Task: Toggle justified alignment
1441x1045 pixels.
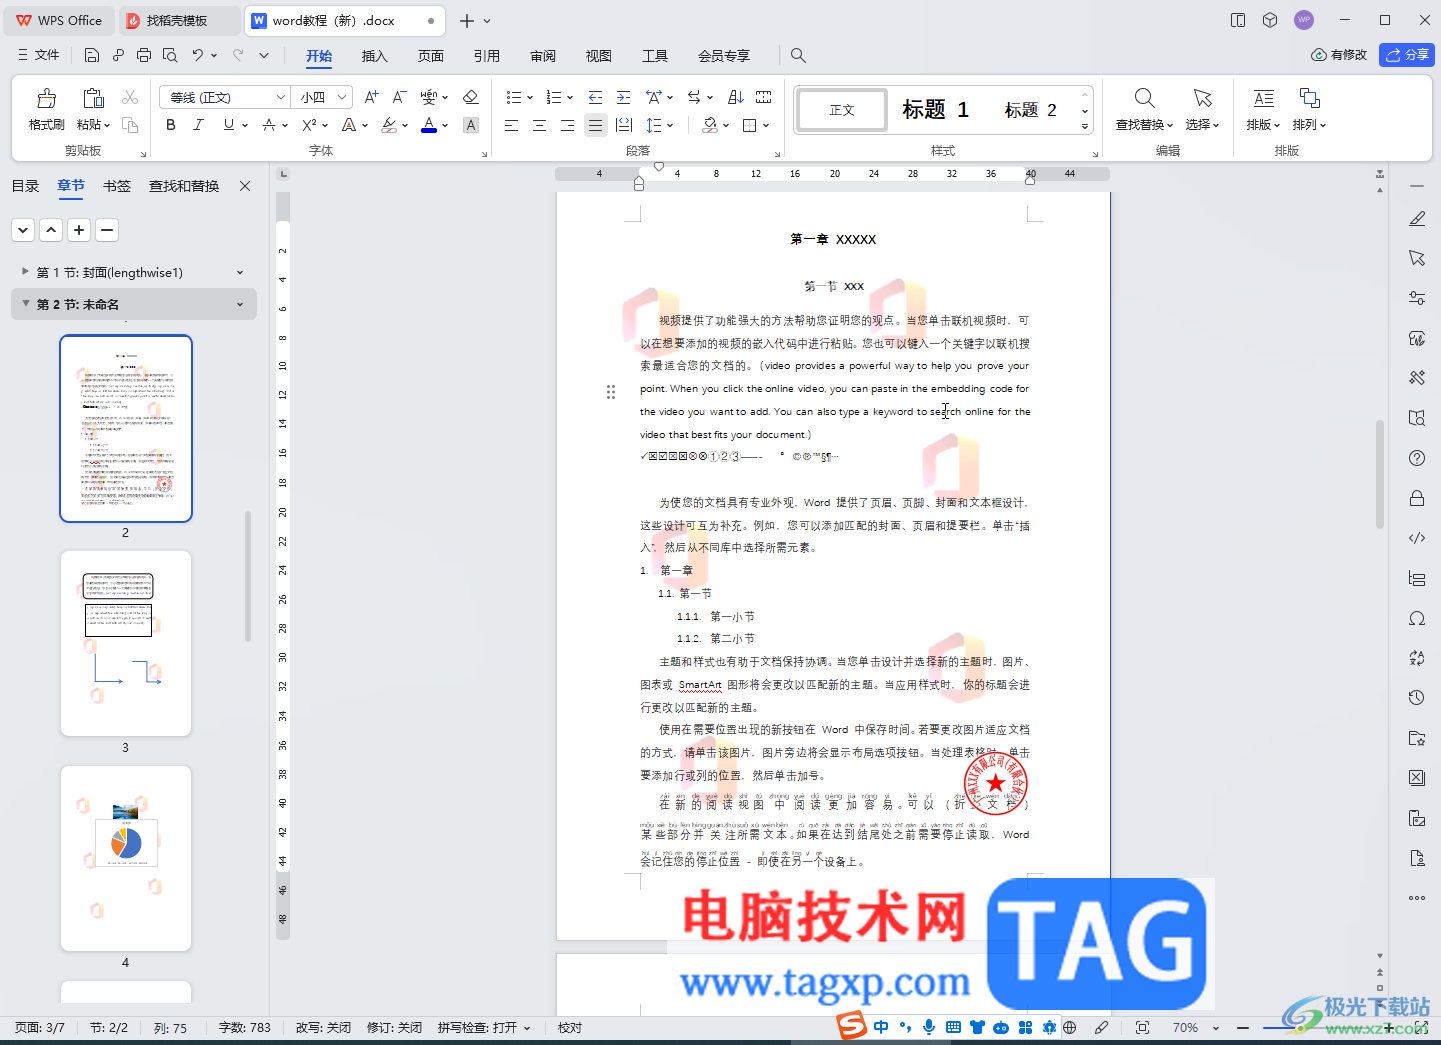Action: (595, 125)
